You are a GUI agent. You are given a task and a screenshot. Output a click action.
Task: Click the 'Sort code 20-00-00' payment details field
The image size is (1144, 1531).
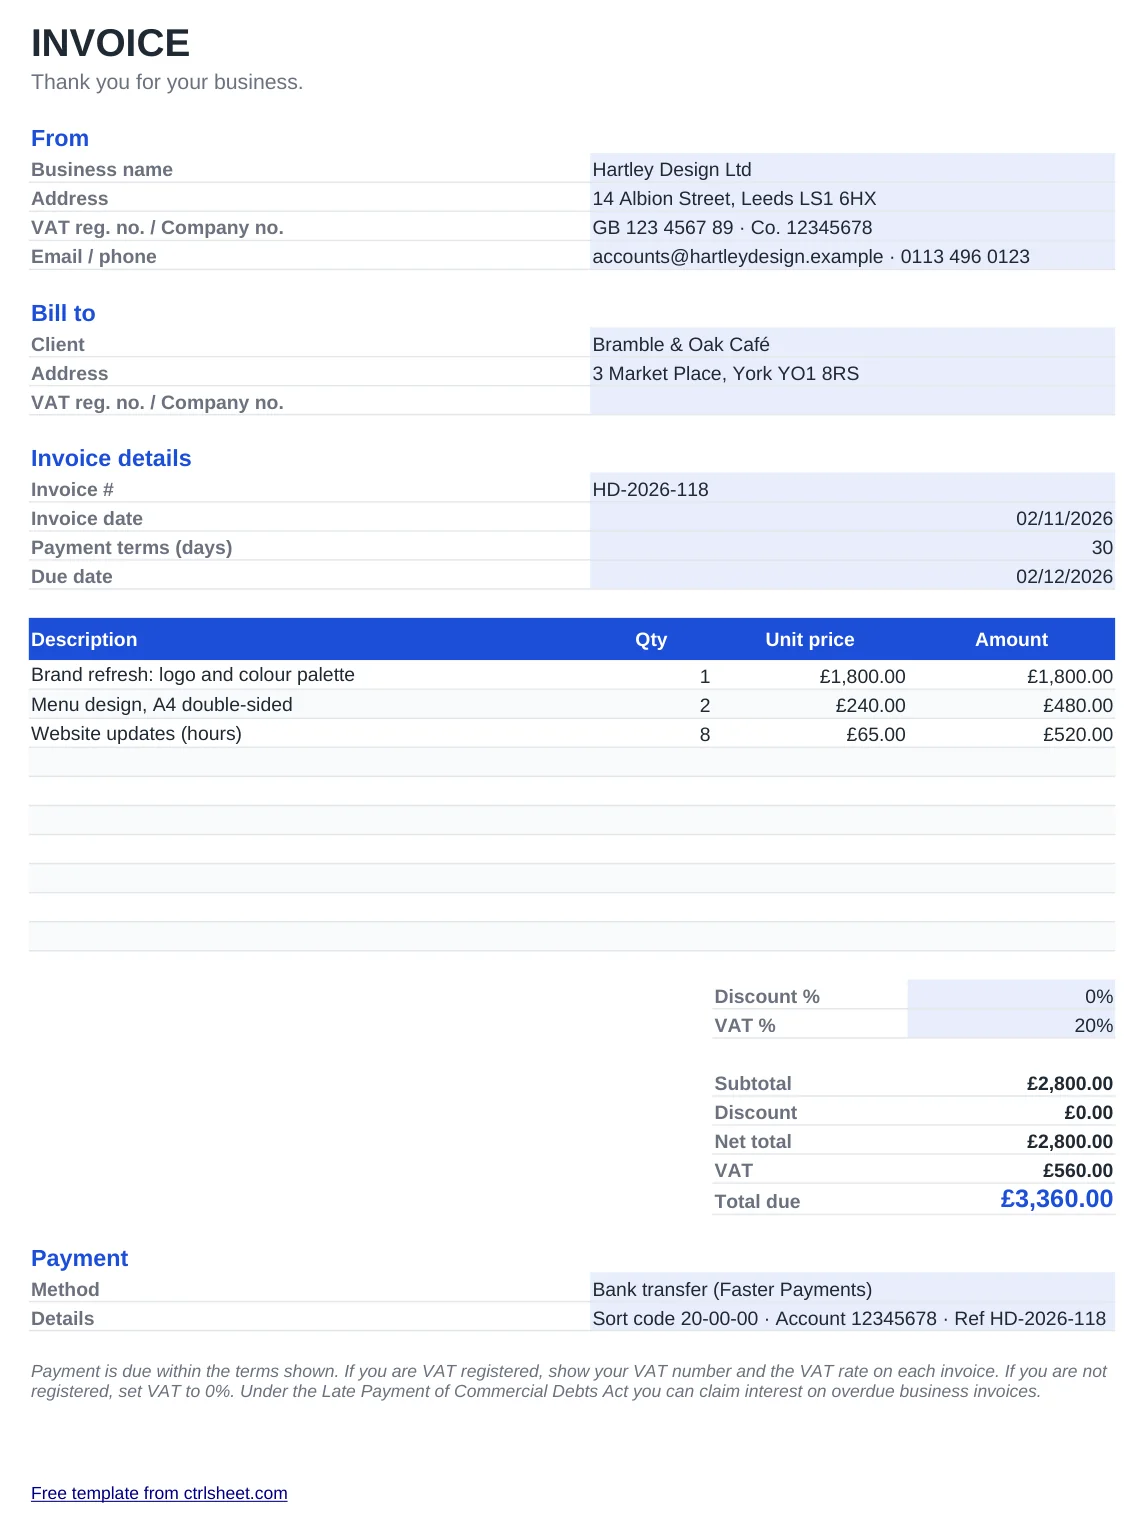coord(852,1318)
